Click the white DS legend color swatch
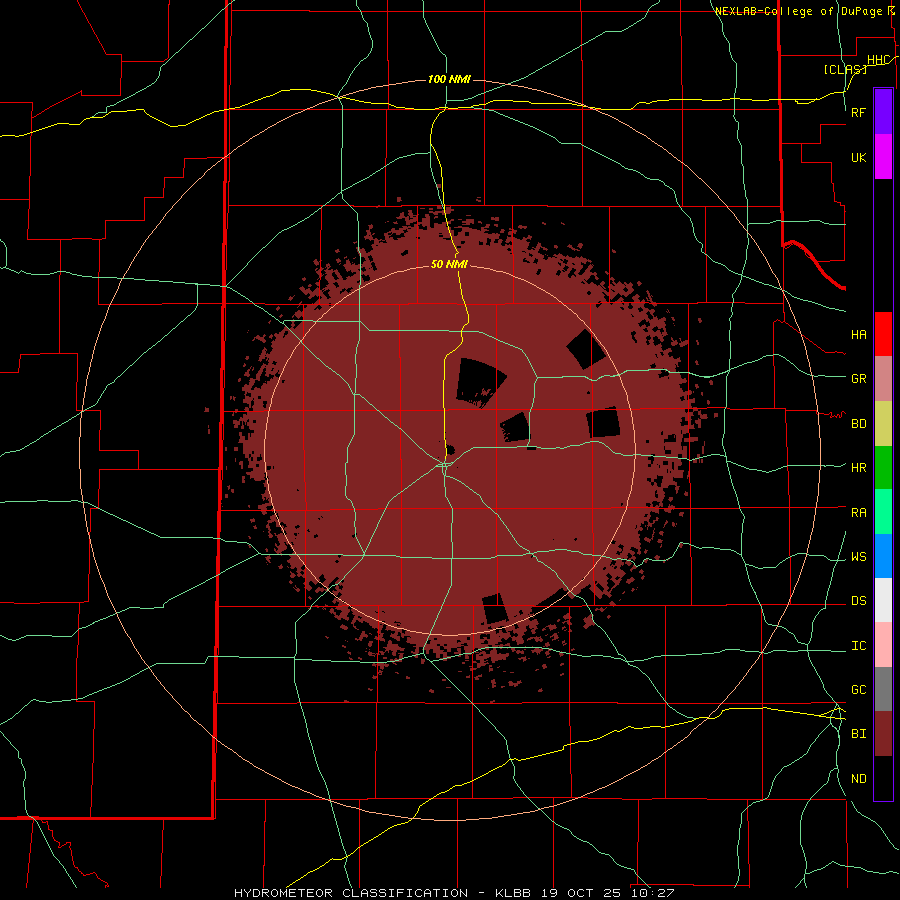 pos(883,600)
